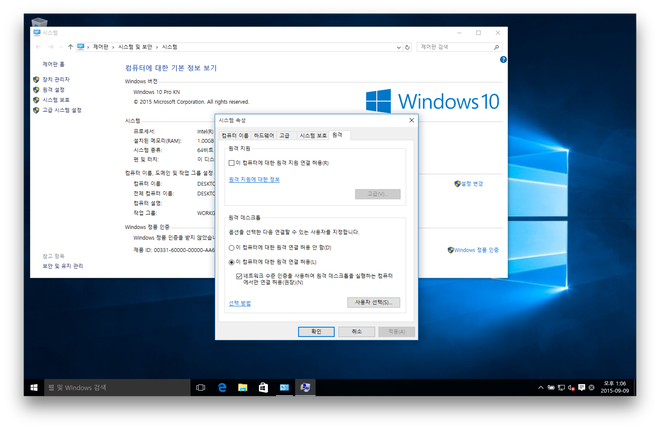
Task: Click the Forward arrow in System window
Action: coord(51,47)
